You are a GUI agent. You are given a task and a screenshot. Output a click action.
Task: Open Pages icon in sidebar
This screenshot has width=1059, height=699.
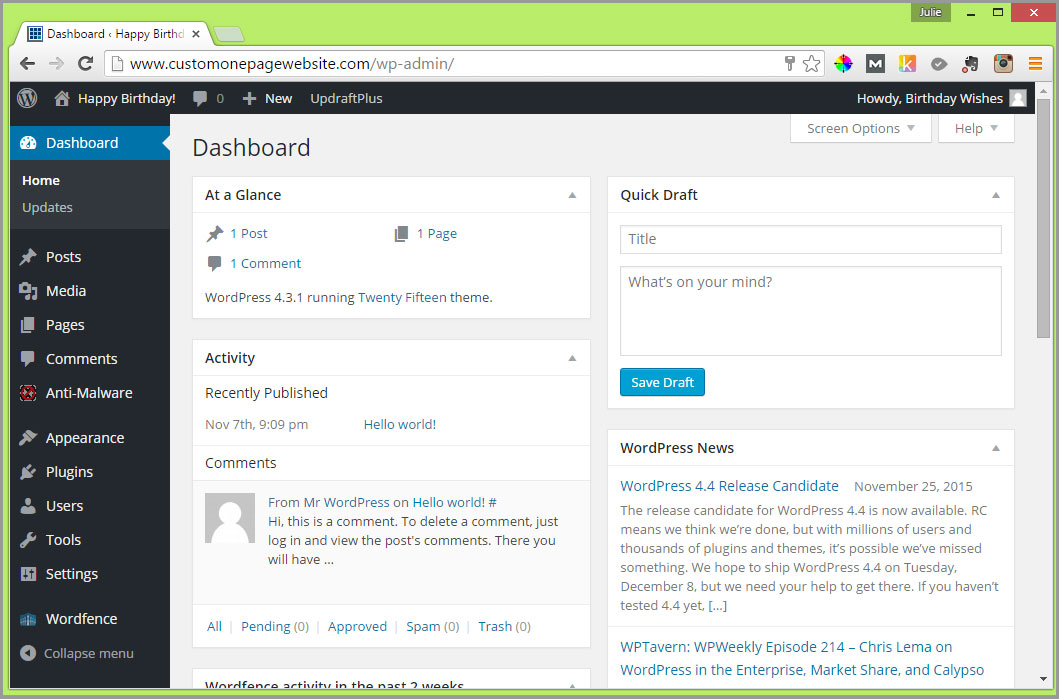[28, 325]
